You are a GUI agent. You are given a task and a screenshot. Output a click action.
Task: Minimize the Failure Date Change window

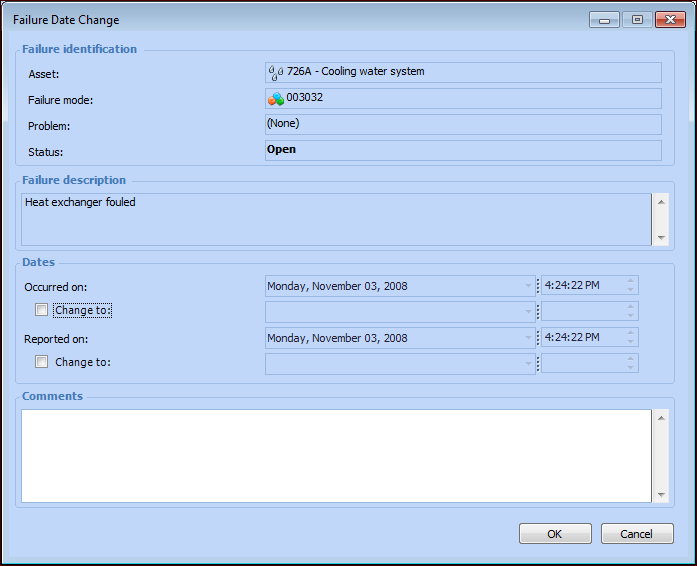[x=604, y=20]
